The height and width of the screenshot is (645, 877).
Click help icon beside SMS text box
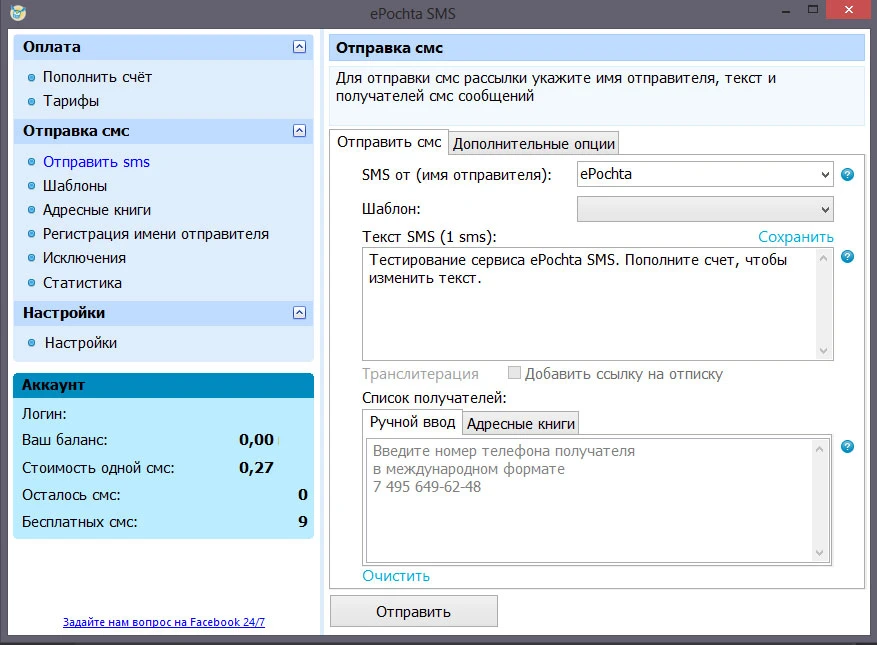tap(847, 257)
